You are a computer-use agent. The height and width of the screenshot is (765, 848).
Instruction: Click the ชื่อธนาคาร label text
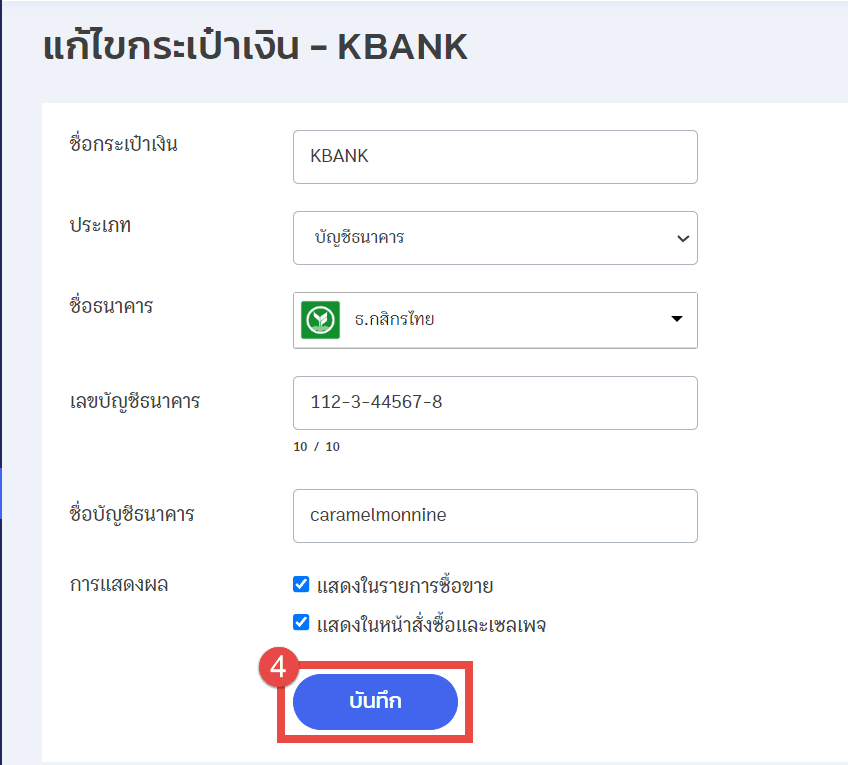click(111, 306)
